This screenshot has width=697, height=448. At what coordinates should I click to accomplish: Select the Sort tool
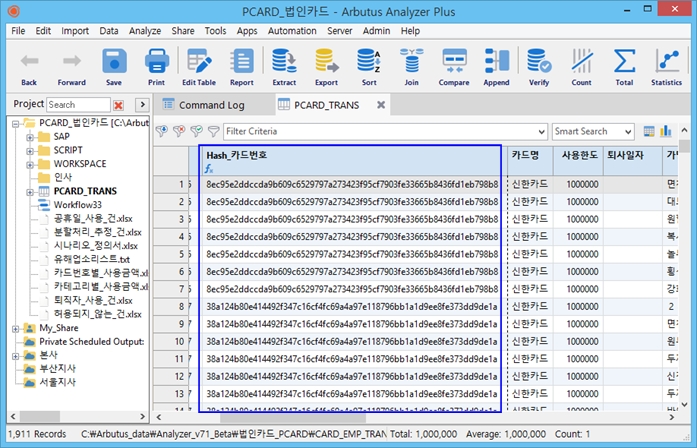pos(369,67)
